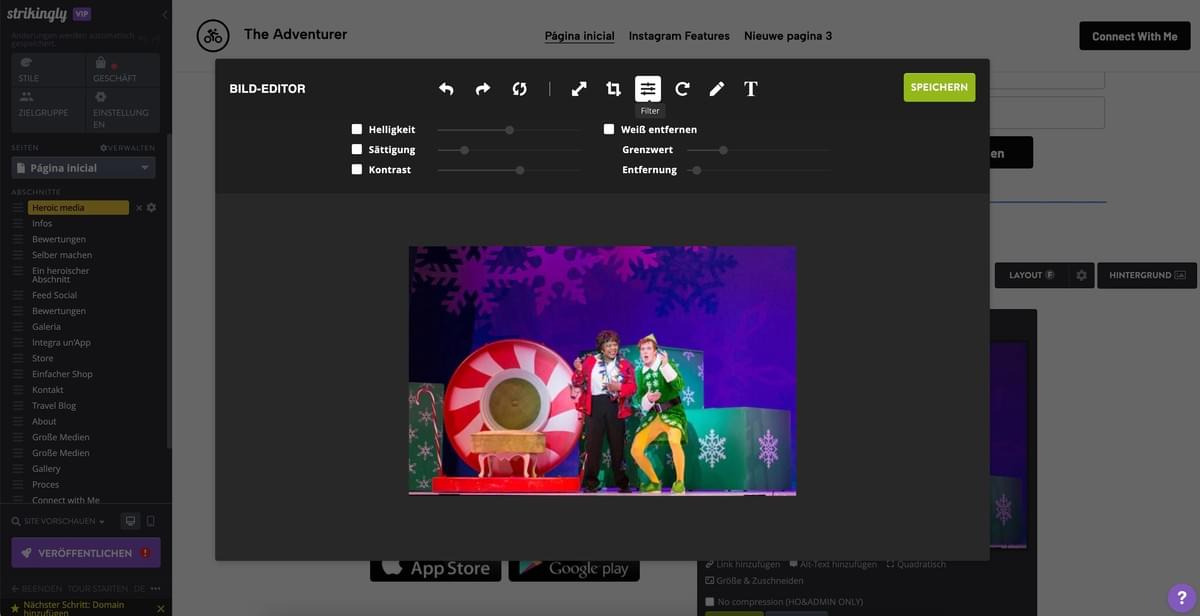This screenshot has width=1200, height=616.
Task: Grab the drag handle beside Store
Action: coord(17,358)
